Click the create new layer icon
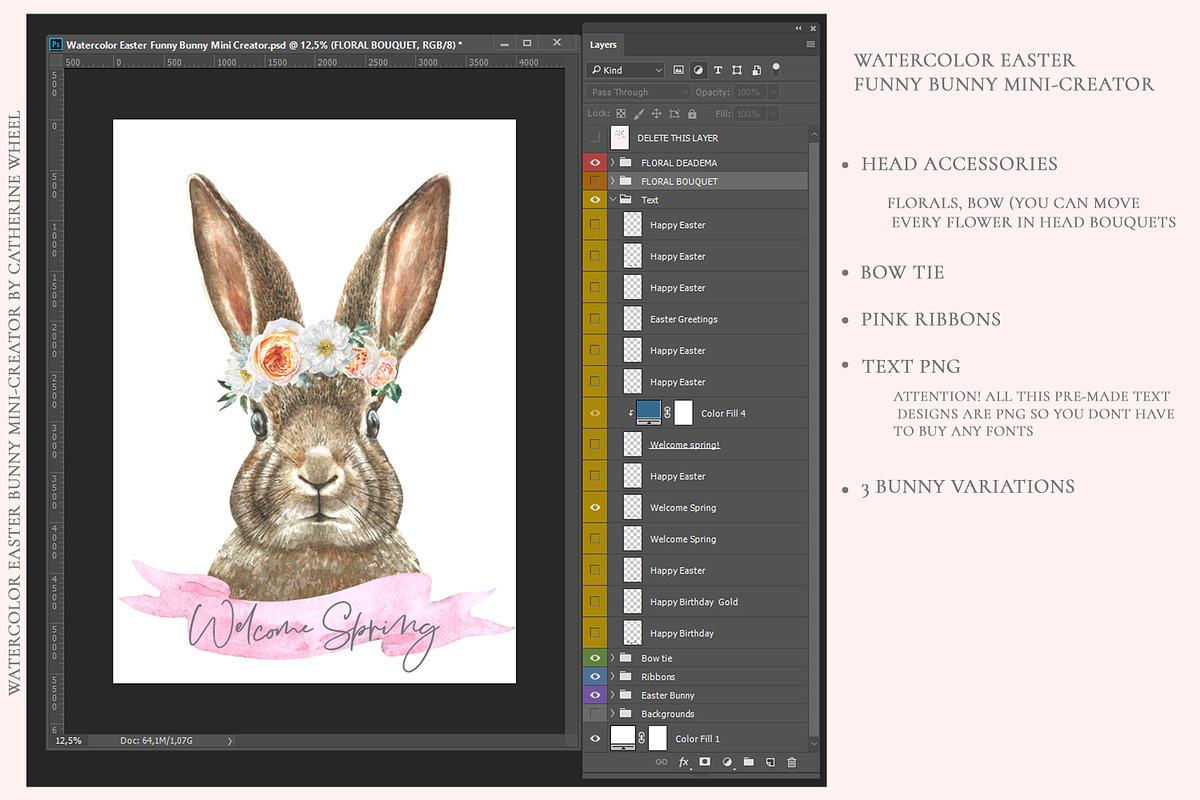 pos(770,762)
